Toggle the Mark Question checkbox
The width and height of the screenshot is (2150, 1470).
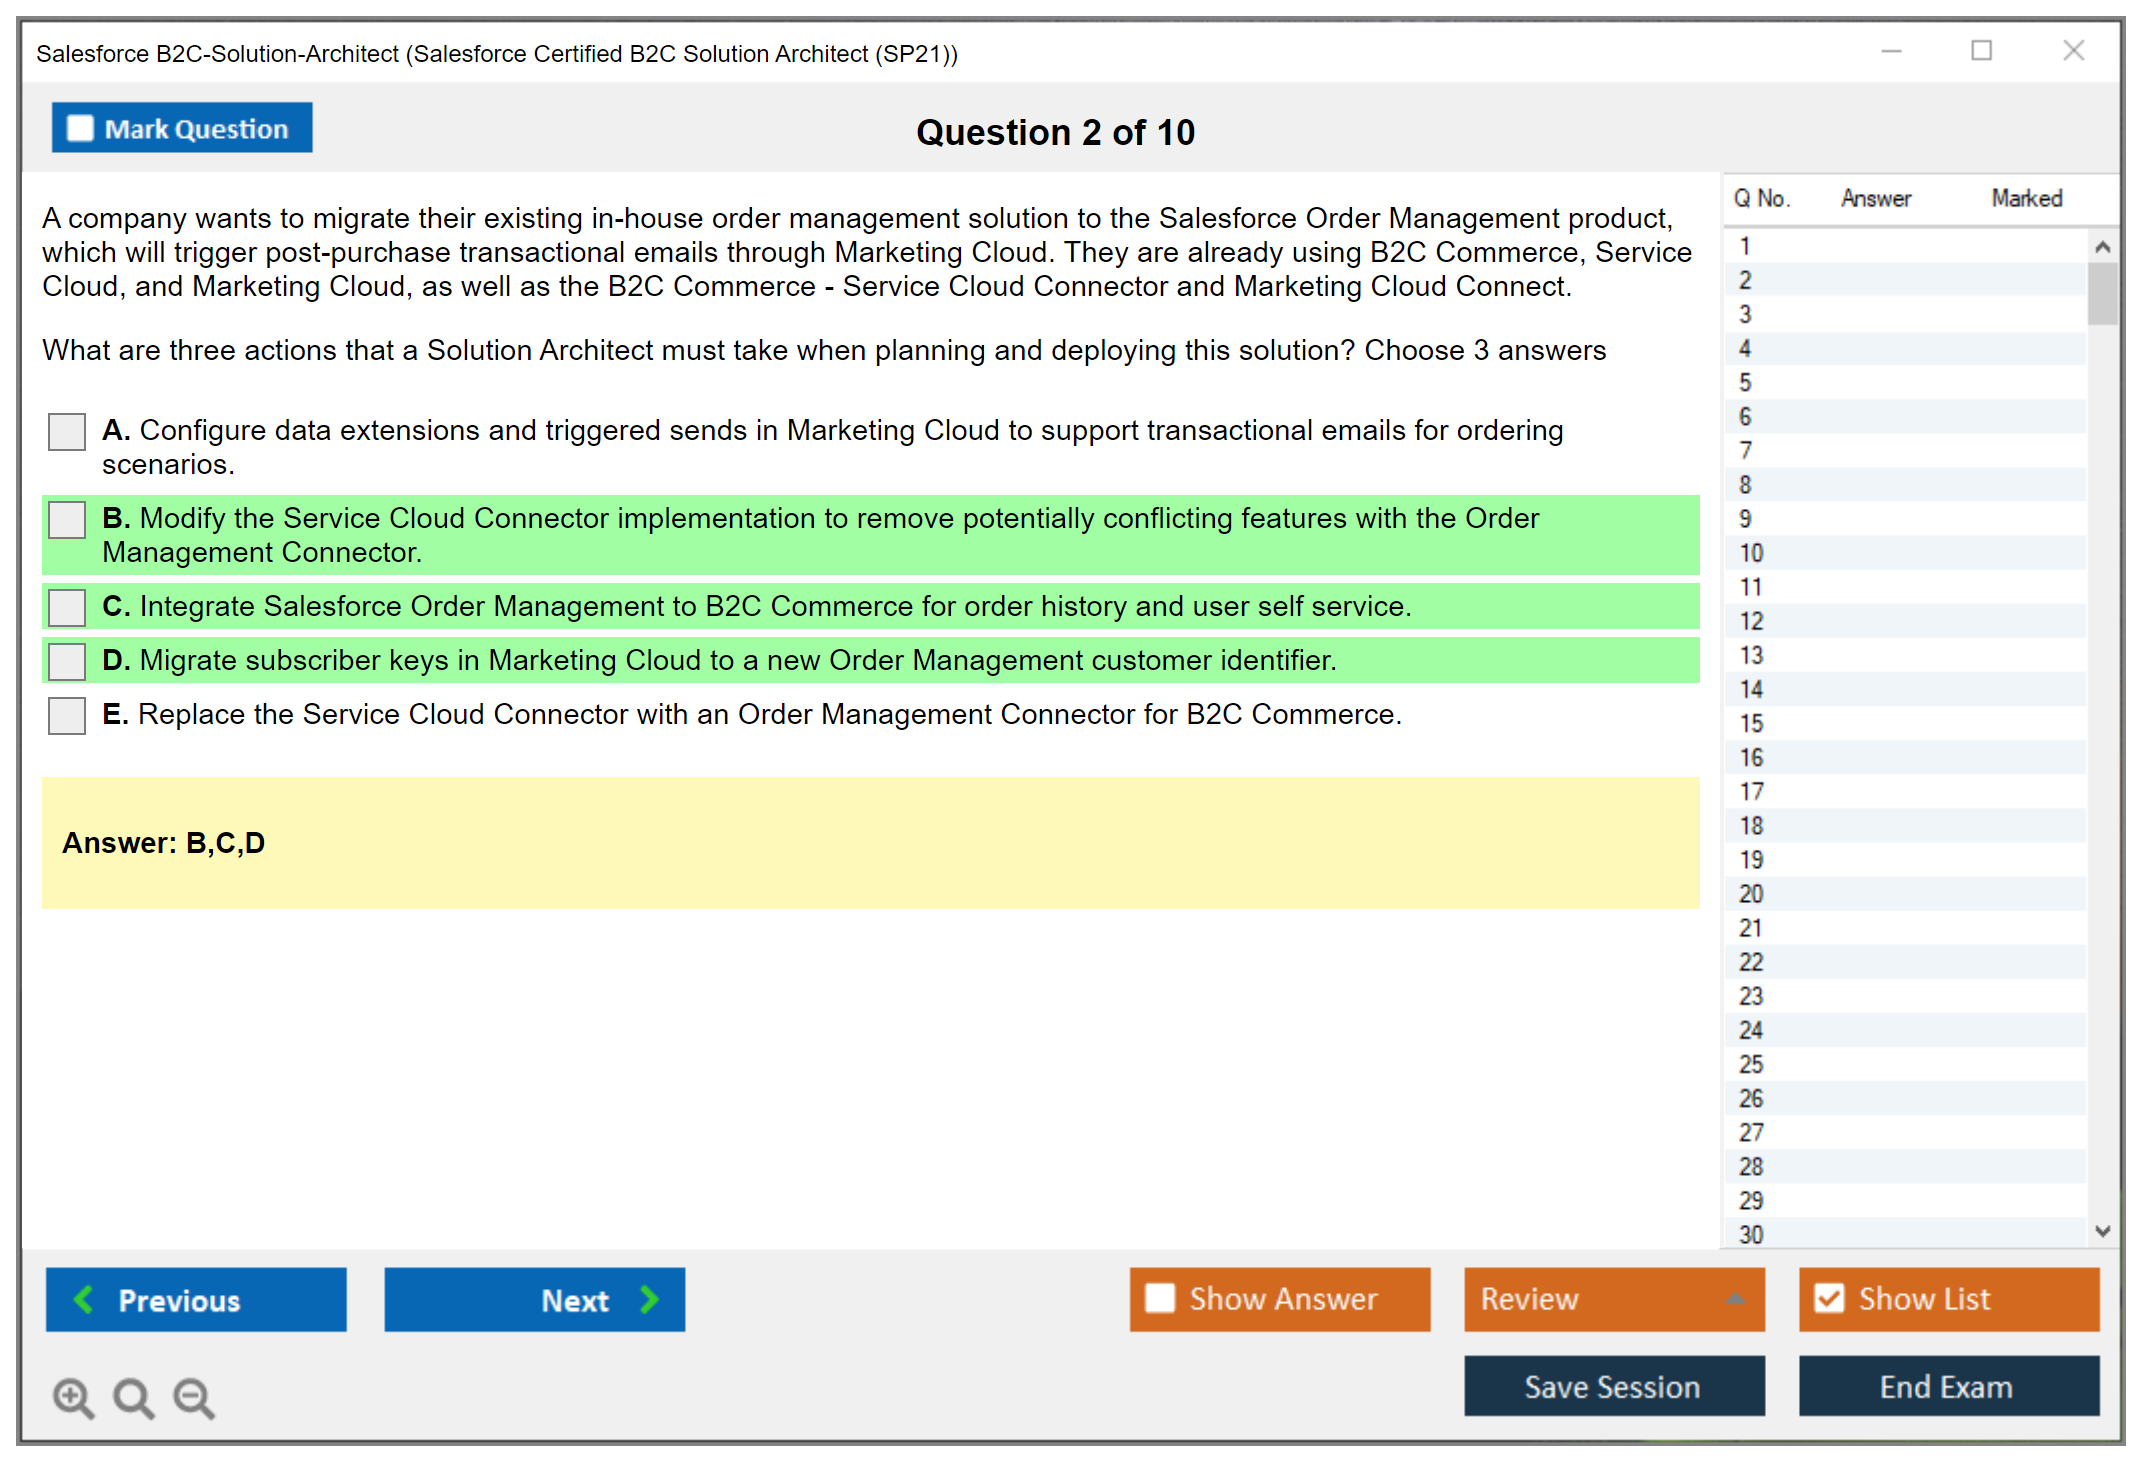point(80,128)
